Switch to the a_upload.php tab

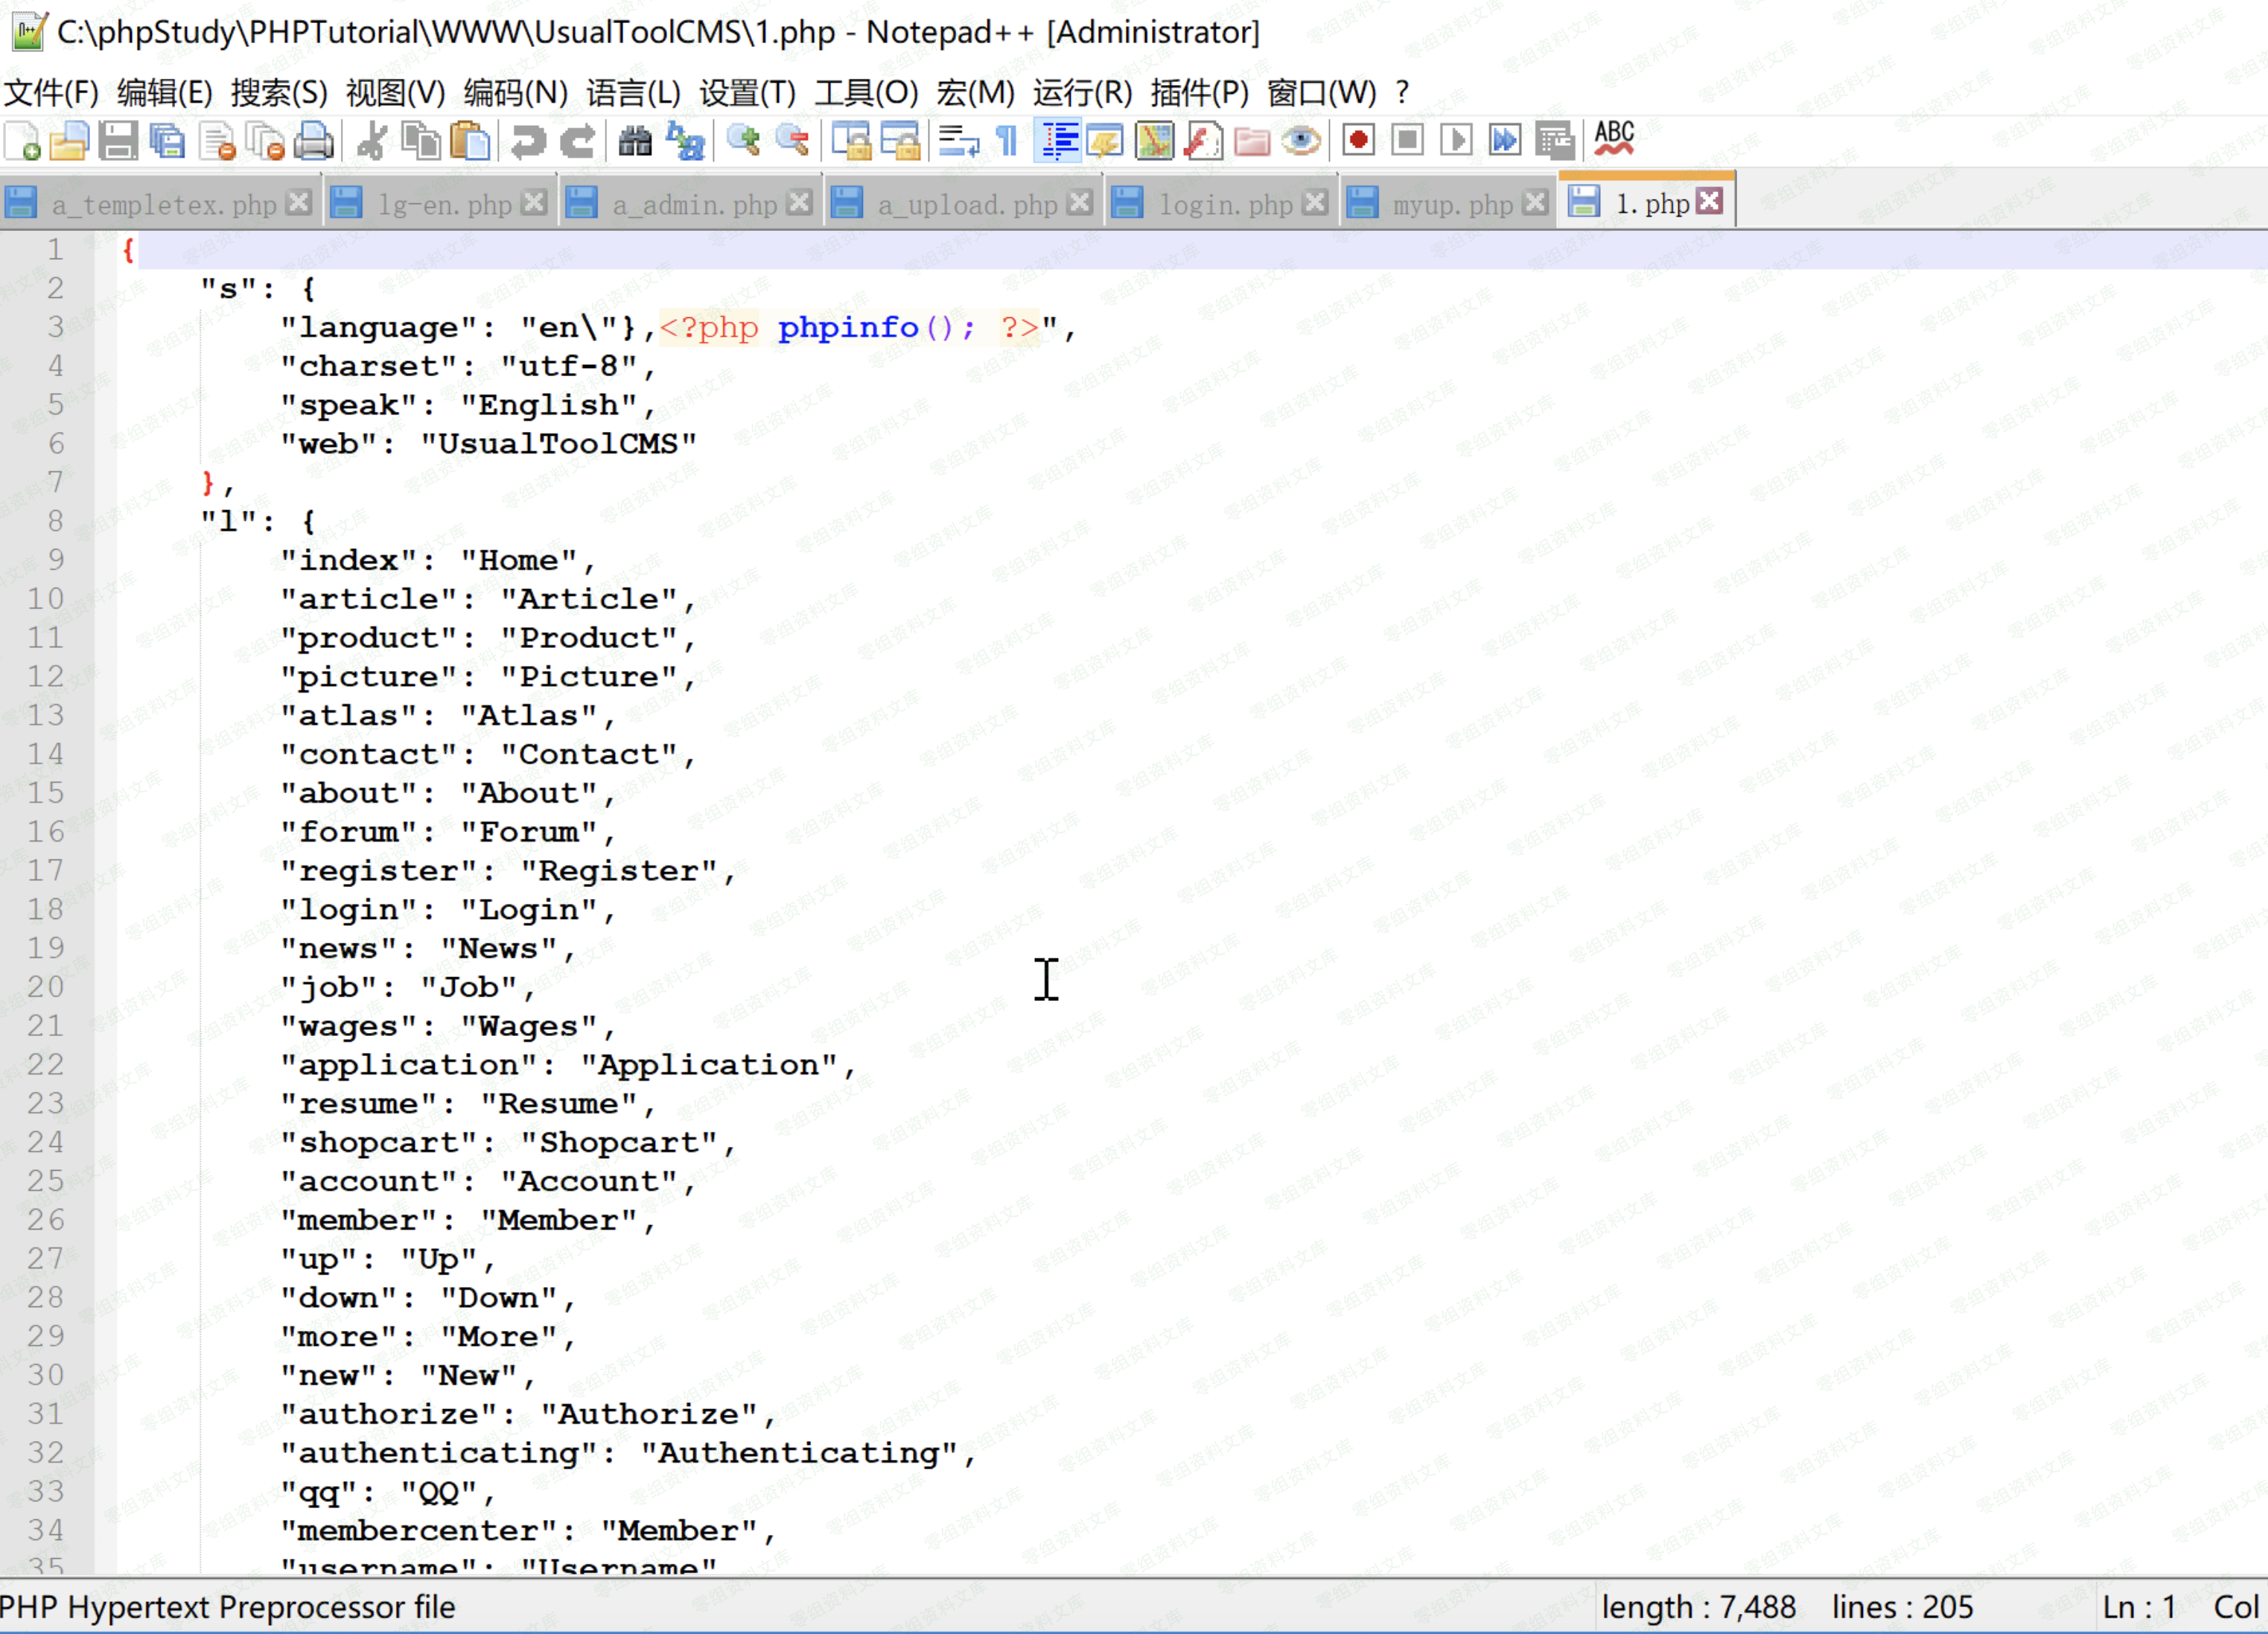coord(965,205)
